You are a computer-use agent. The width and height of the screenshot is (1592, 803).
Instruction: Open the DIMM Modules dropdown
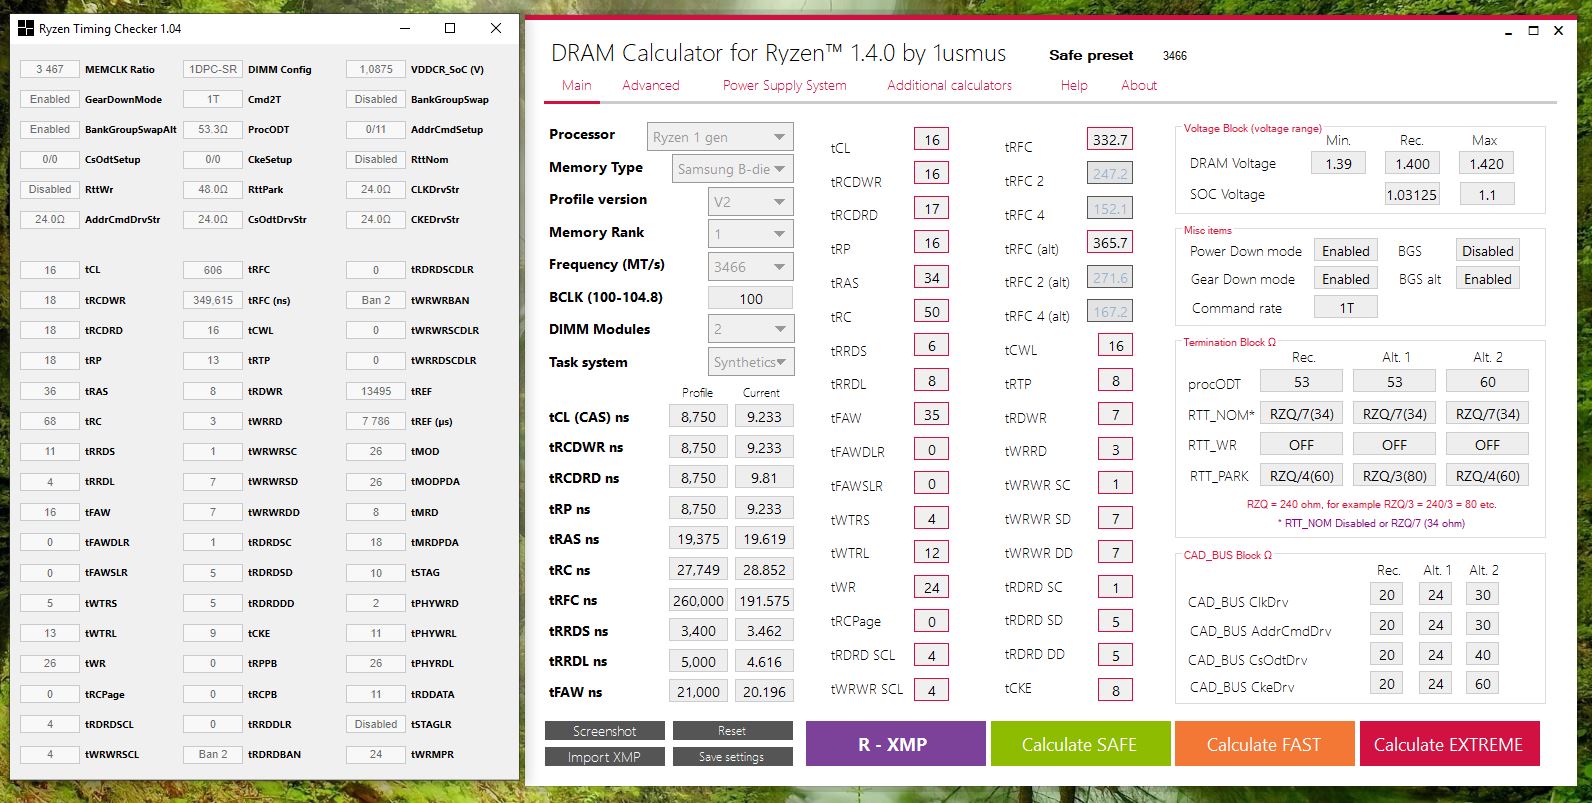750,329
